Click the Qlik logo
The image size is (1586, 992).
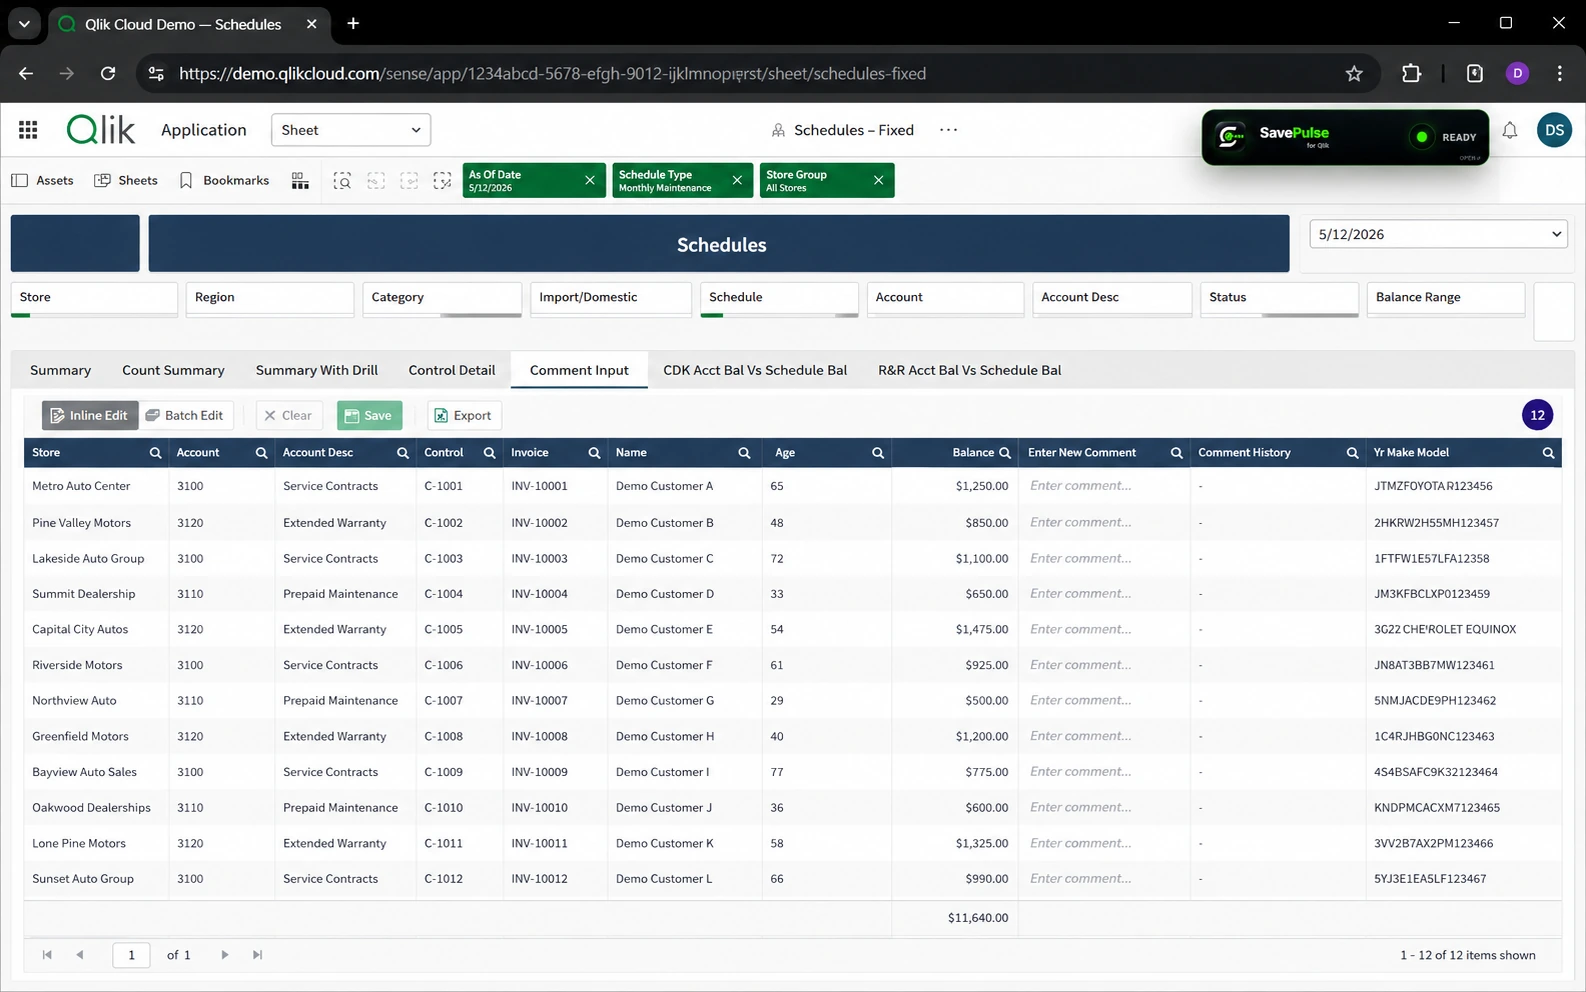[101, 130]
